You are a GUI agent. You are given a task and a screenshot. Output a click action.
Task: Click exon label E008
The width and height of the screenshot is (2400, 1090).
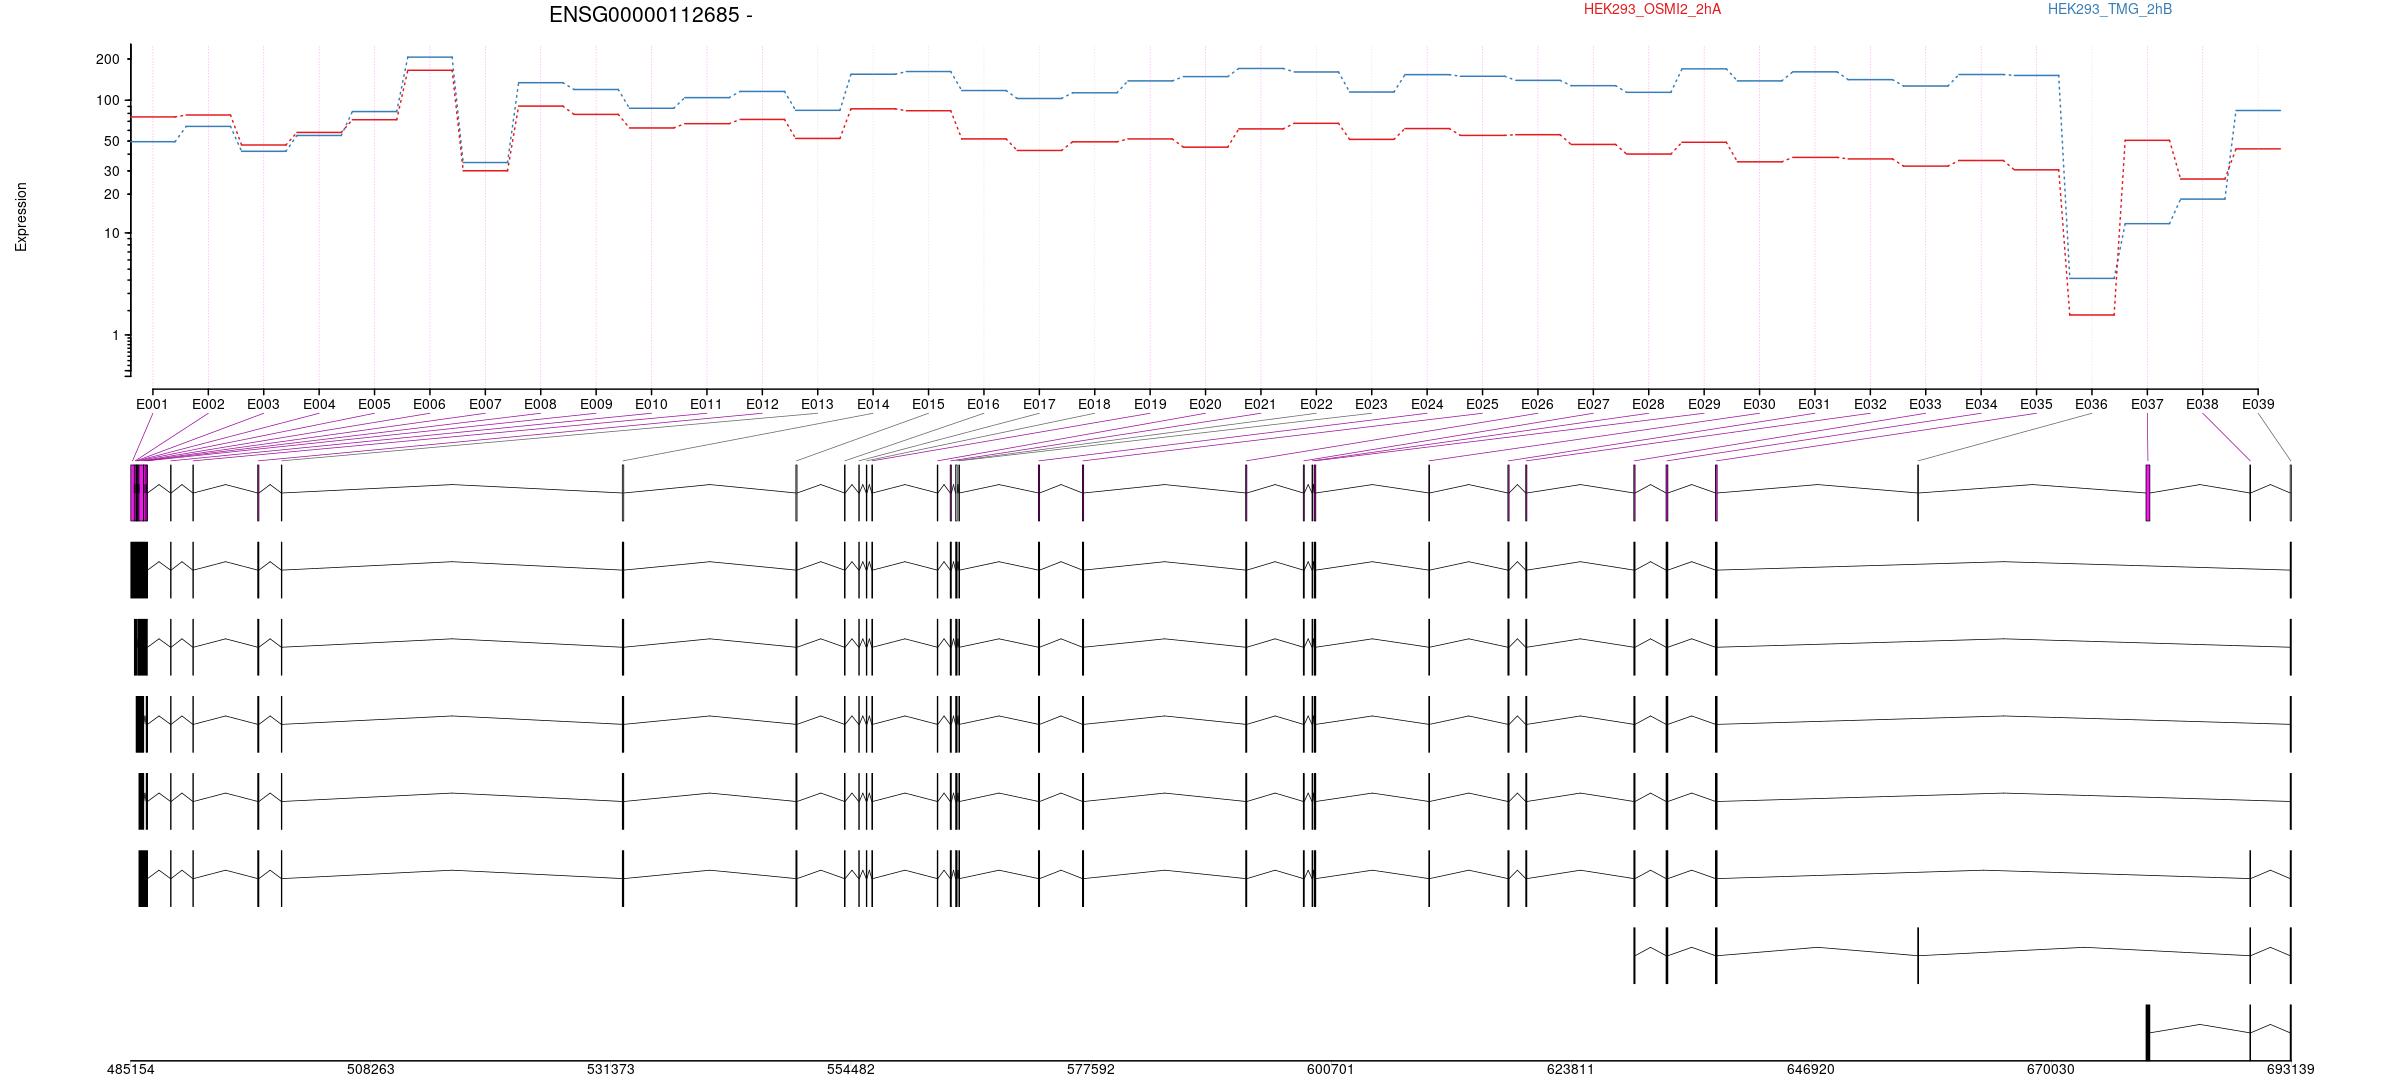click(540, 404)
